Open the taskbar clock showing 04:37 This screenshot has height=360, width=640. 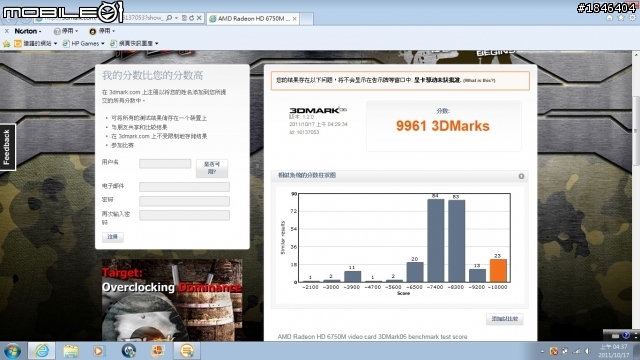click(x=613, y=351)
